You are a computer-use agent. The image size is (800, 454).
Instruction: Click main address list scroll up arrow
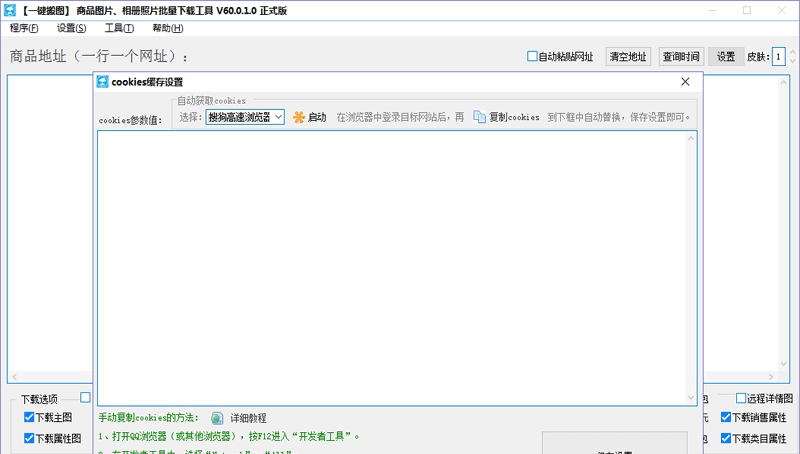click(x=784, y=82)
